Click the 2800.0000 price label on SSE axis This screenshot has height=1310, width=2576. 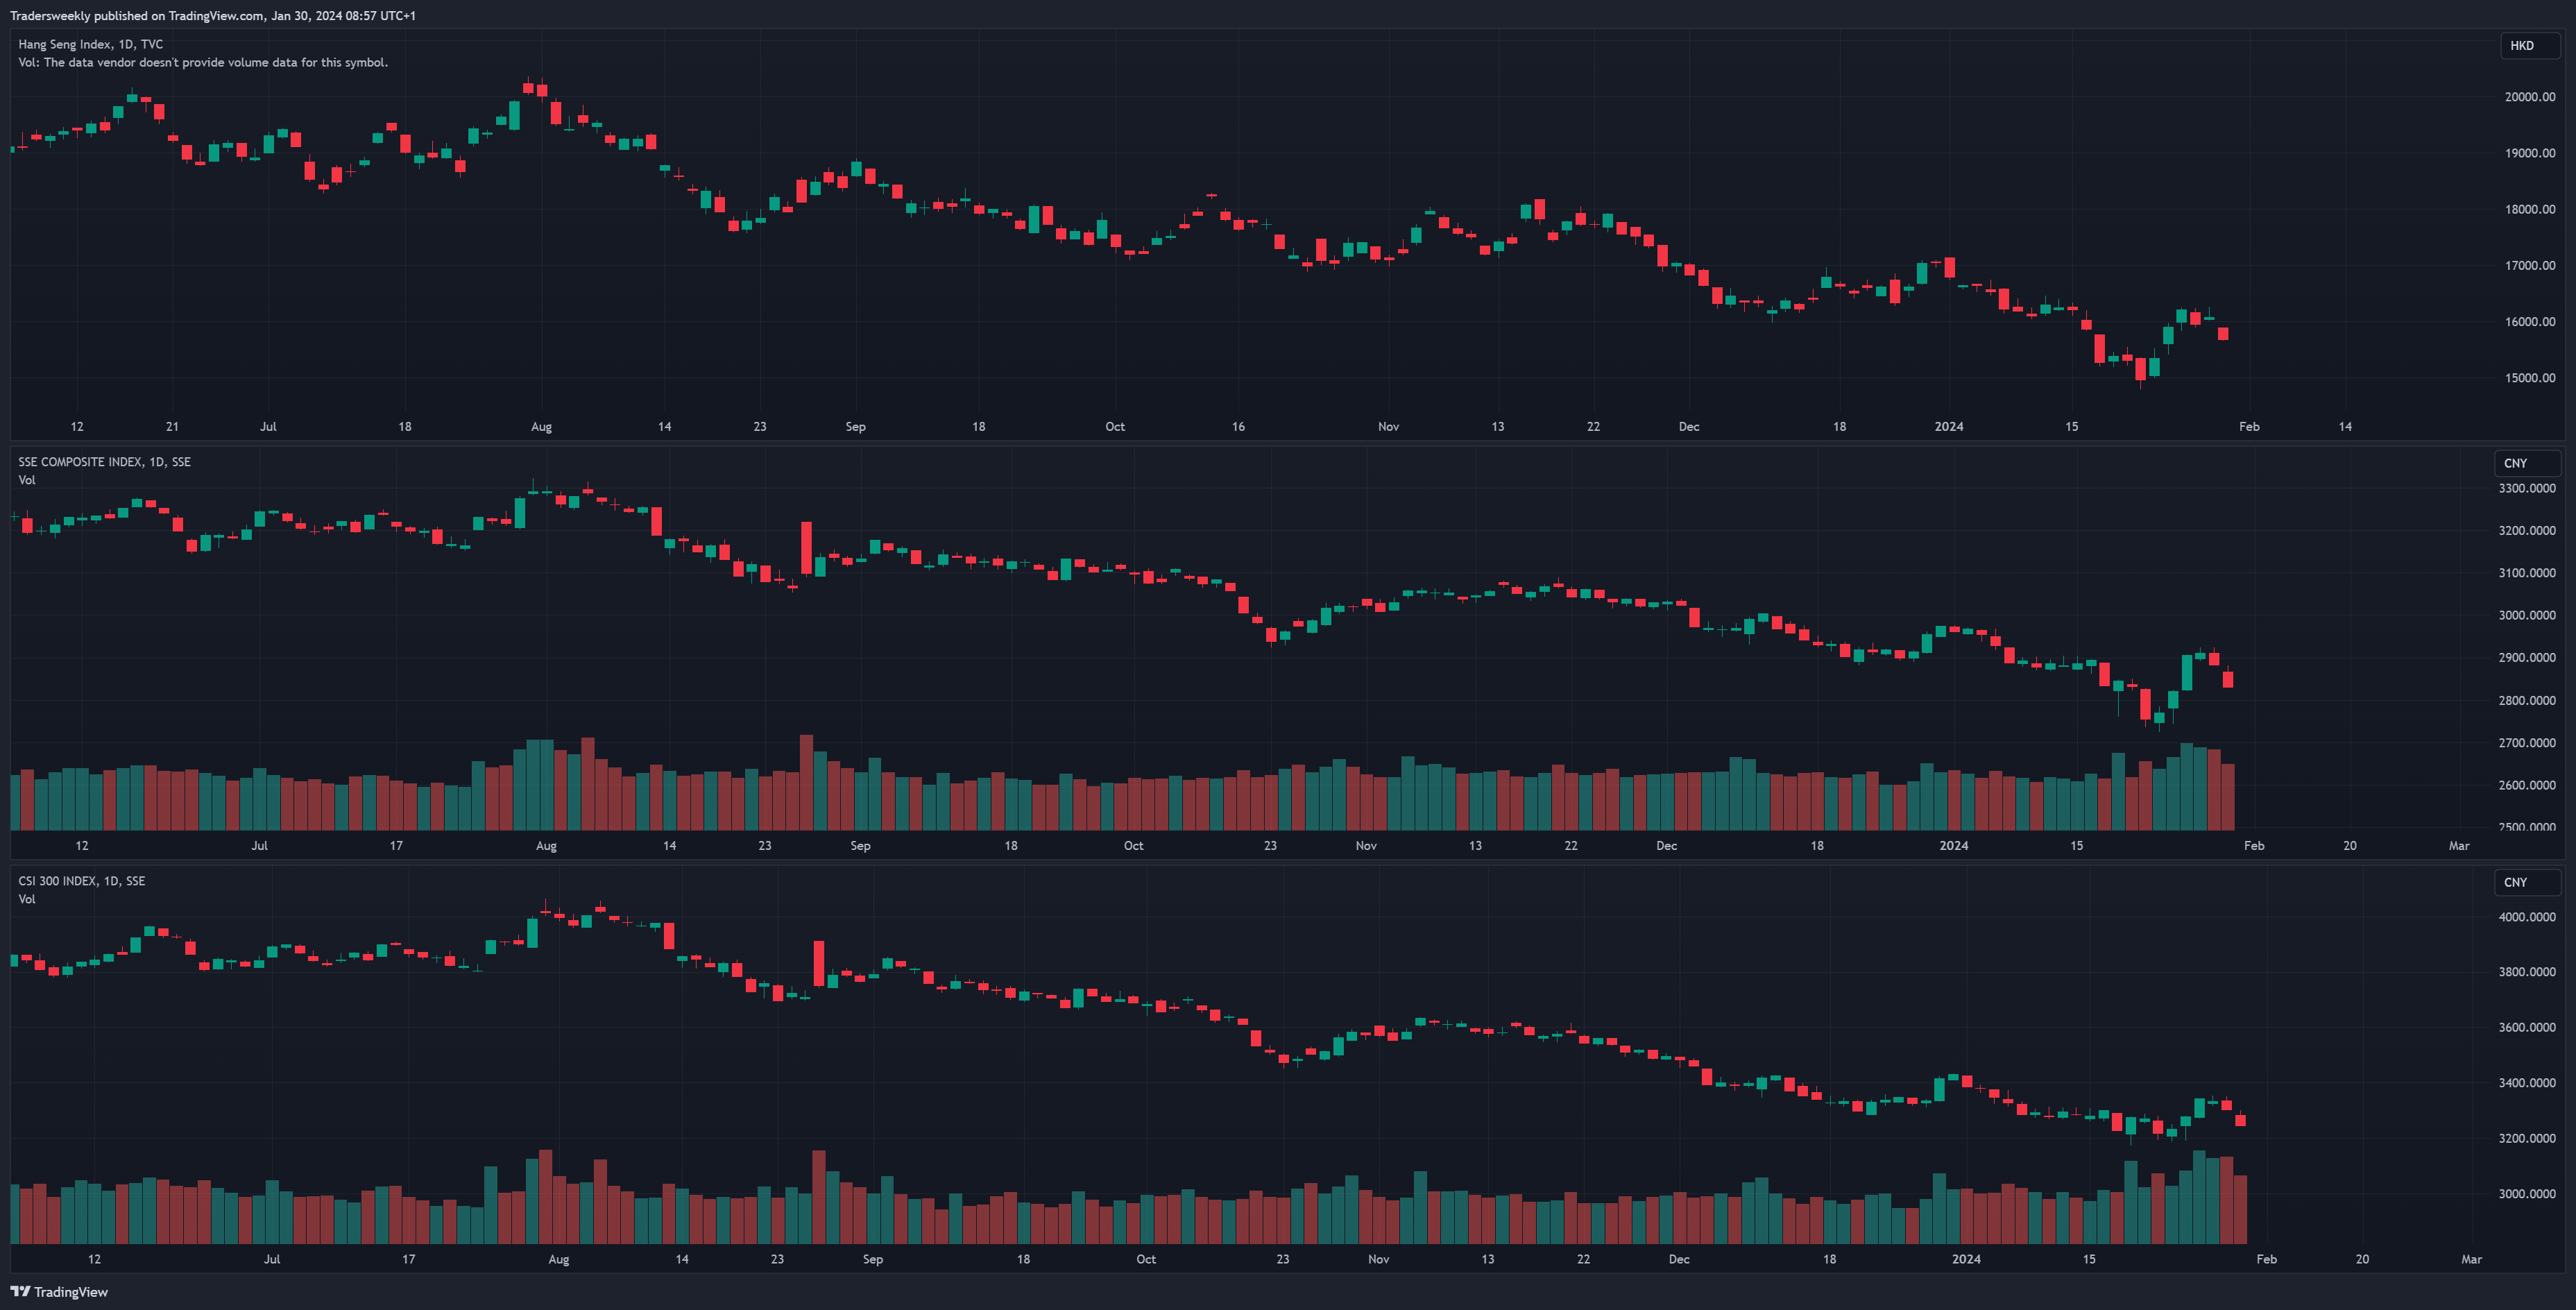click(x=2527, y=700)
